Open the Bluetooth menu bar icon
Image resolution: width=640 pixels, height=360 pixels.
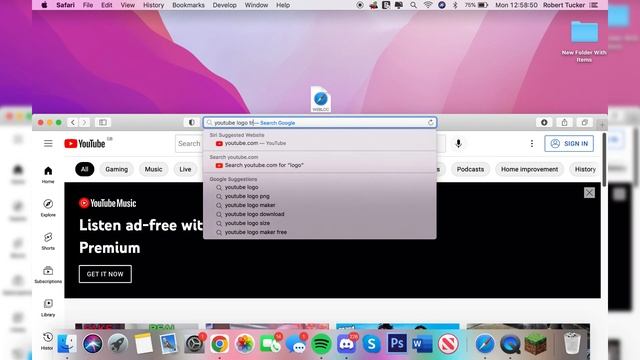[x=455, y=5]
